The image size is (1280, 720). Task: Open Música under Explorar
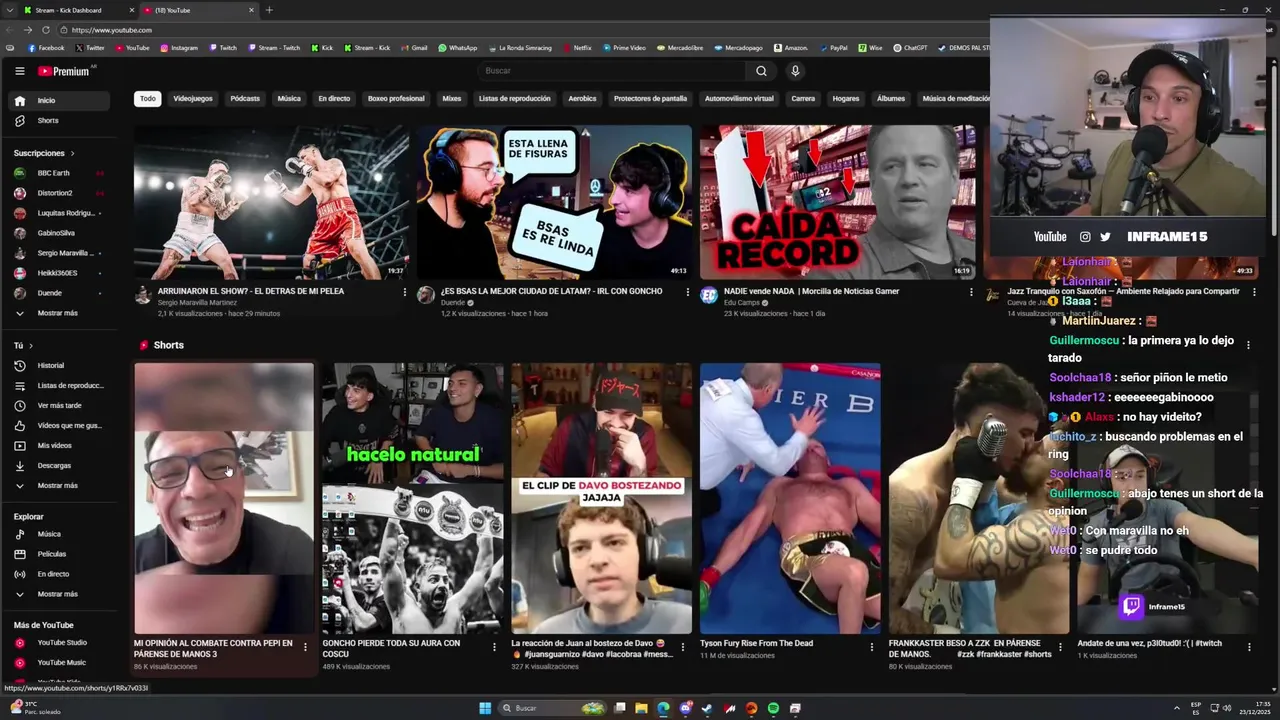tap(60, 534)
